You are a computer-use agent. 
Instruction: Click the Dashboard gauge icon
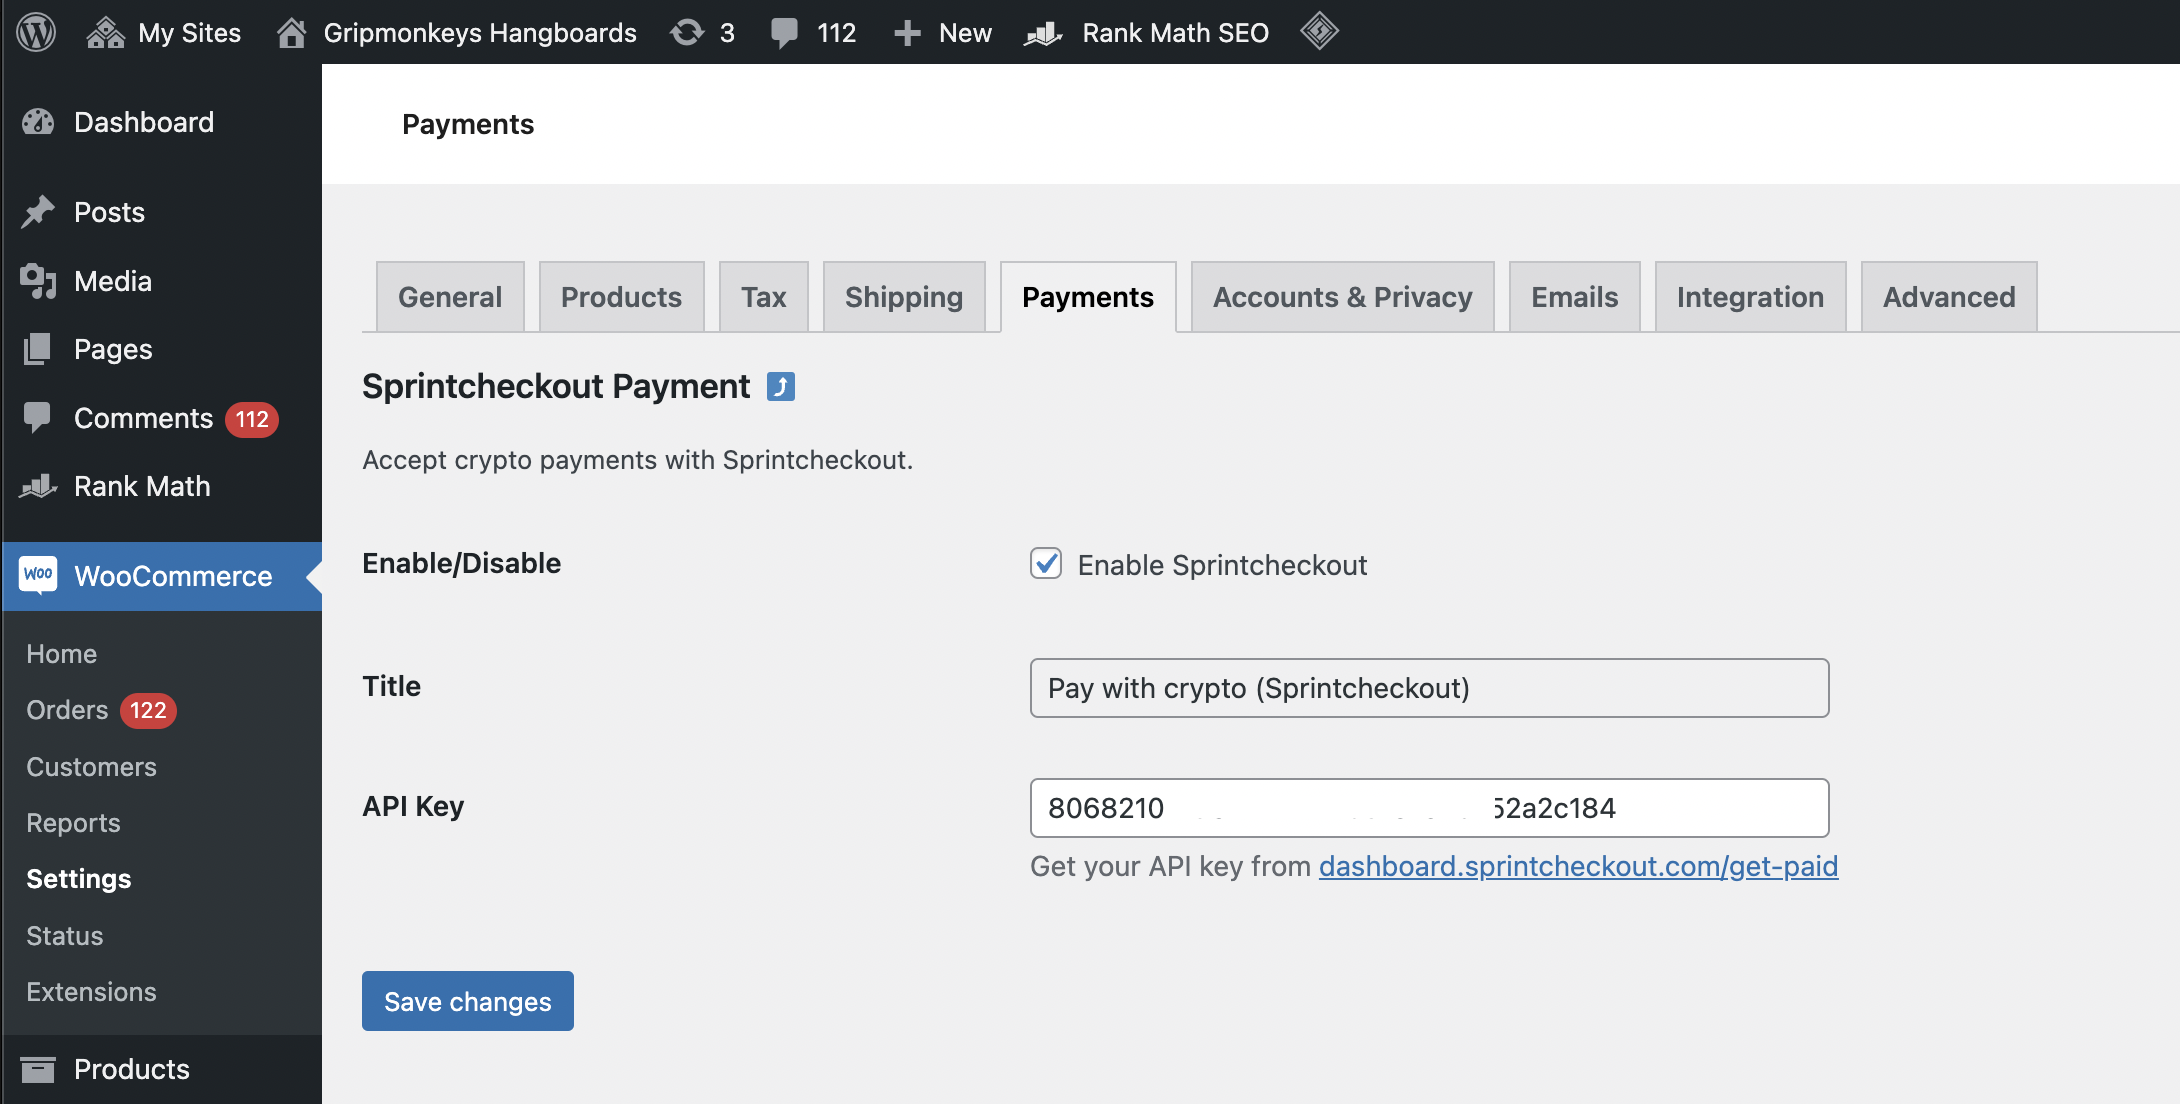[38, 122]
